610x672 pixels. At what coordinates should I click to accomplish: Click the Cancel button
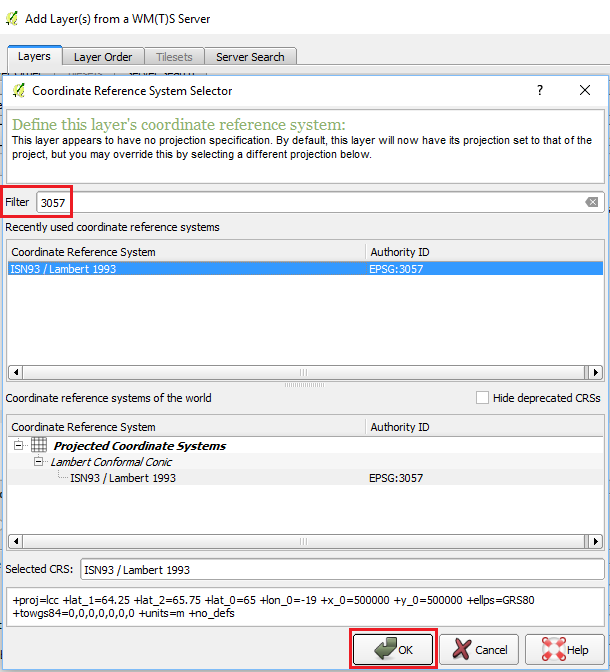coord(479,649)
